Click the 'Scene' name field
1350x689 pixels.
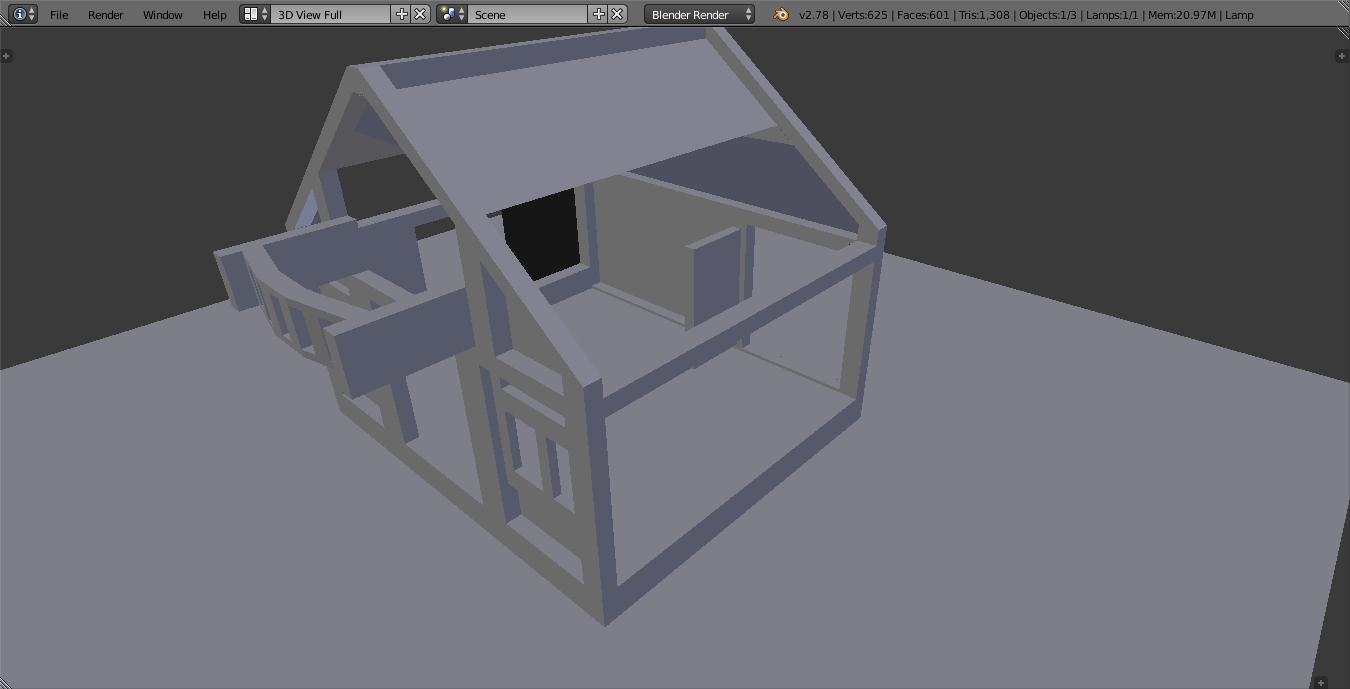click(528, 14)
